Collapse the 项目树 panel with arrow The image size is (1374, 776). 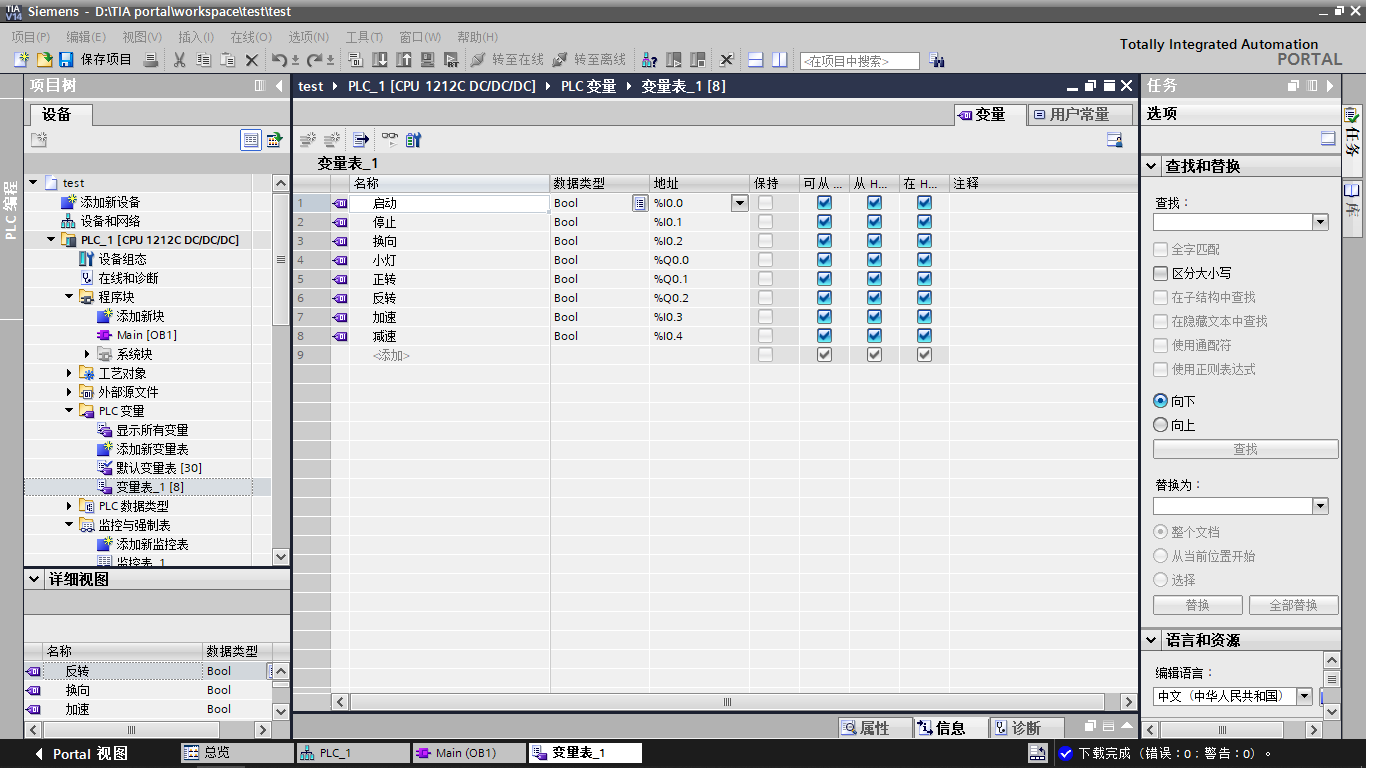point(279,86)
